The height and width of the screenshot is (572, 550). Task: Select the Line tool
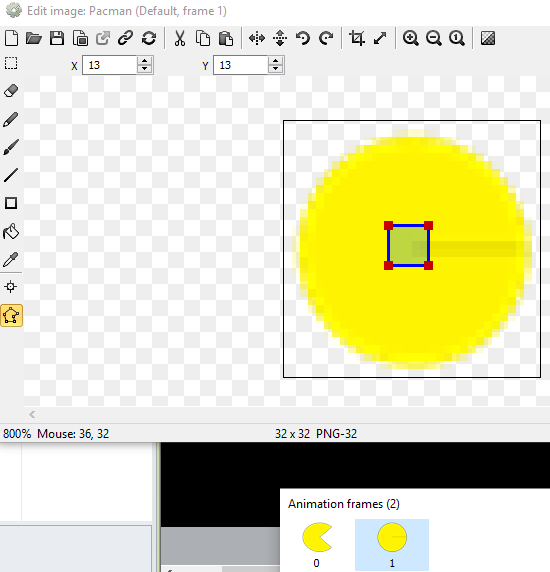point(11,175)
